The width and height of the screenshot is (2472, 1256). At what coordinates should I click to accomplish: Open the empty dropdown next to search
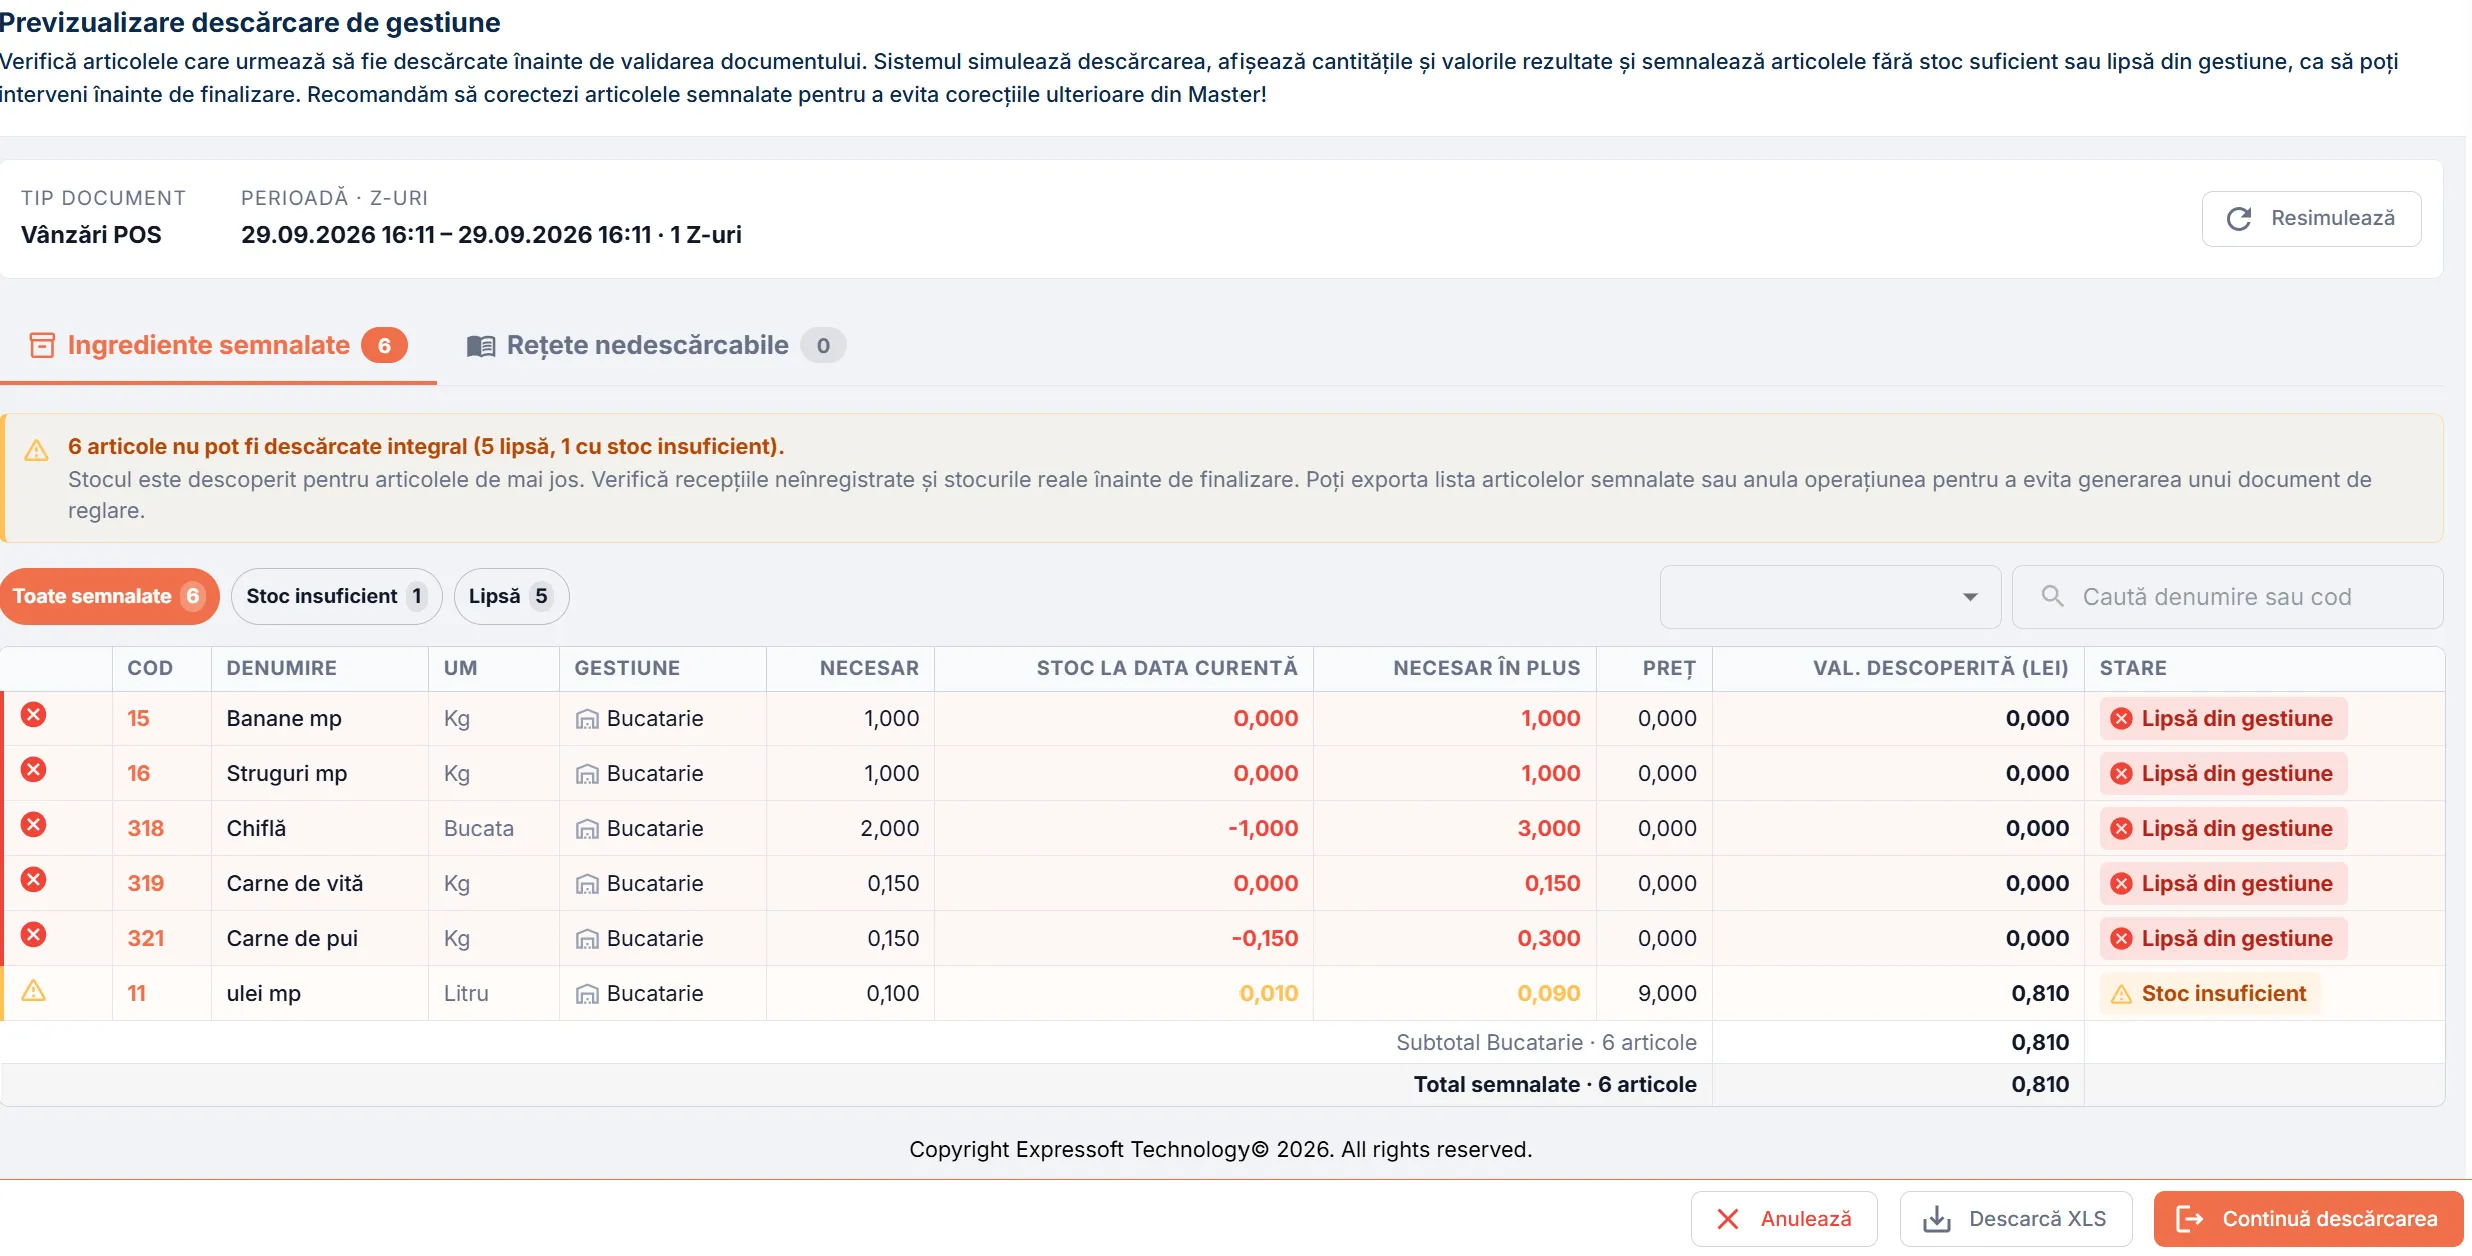[x=1830, y=597]
